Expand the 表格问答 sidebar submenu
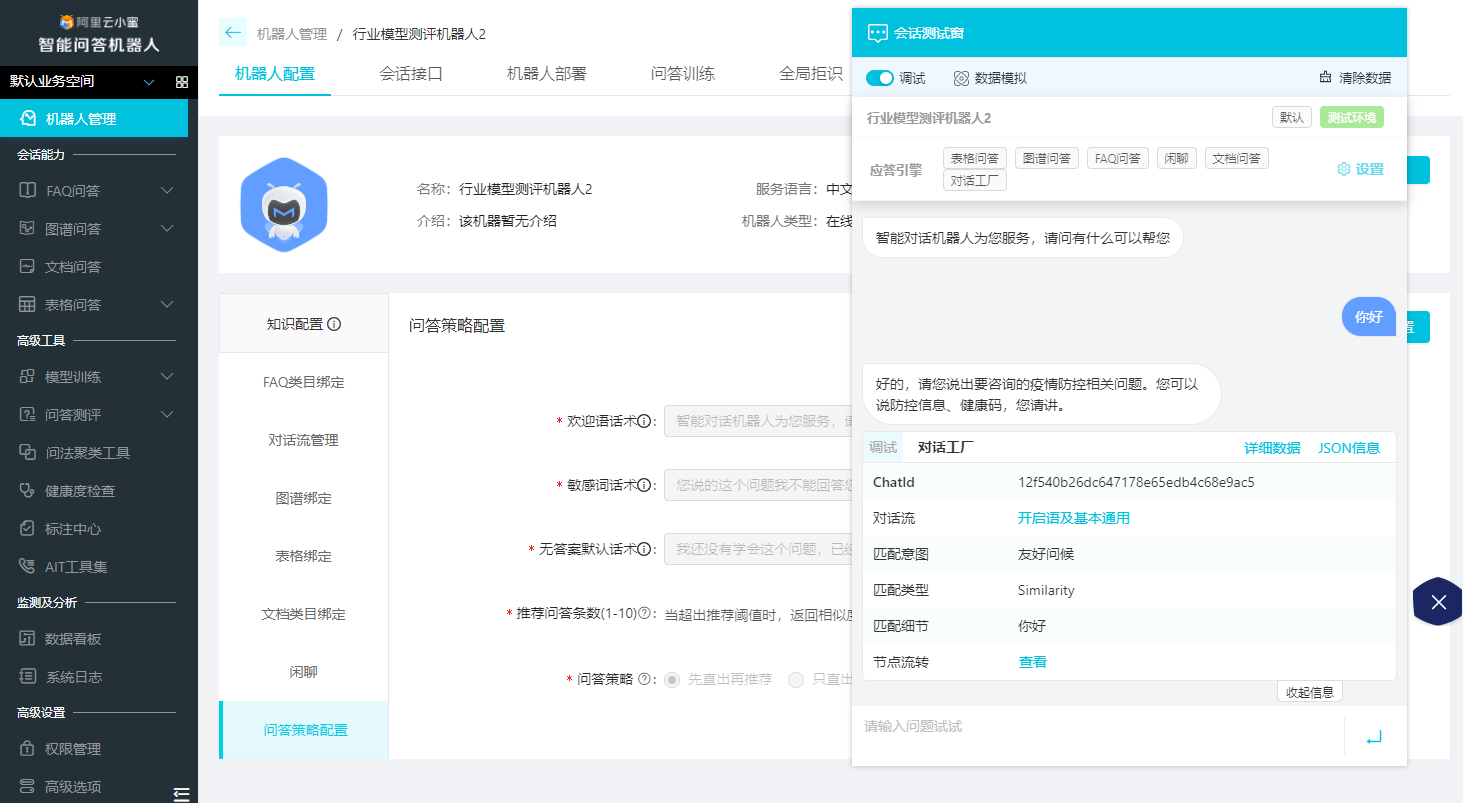1463x803 pixels. pos(167,305)
